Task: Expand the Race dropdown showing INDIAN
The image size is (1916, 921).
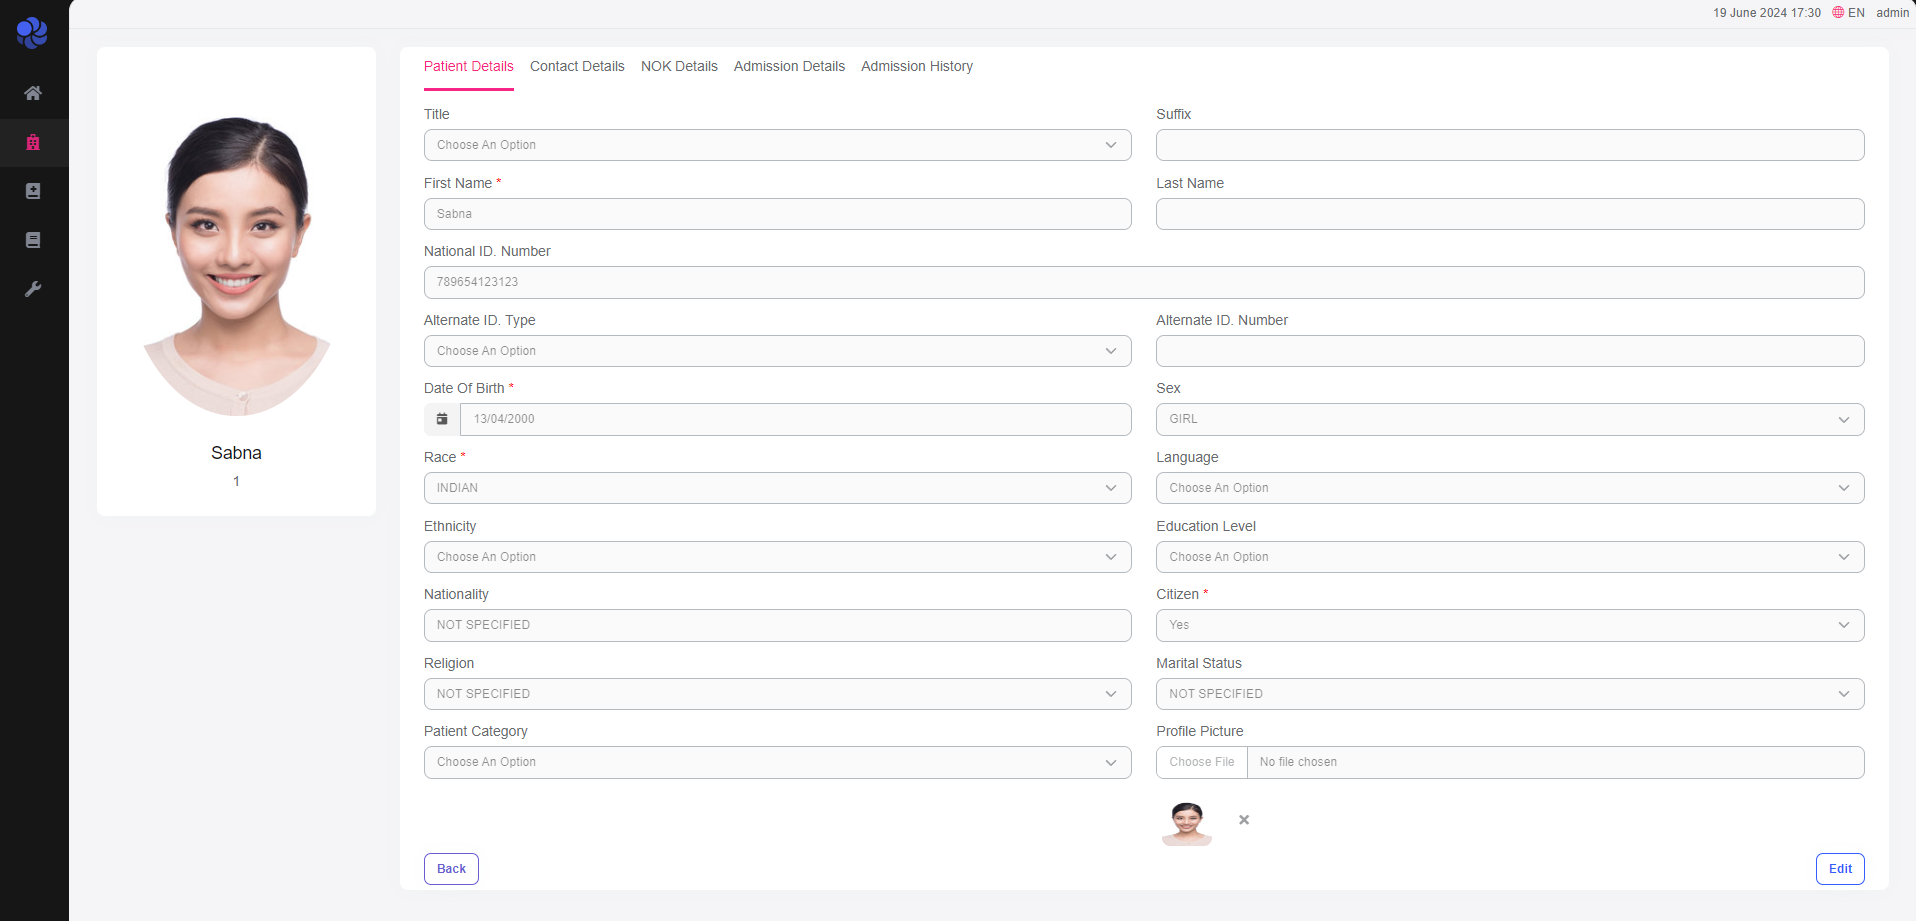Action: point(777,488)
